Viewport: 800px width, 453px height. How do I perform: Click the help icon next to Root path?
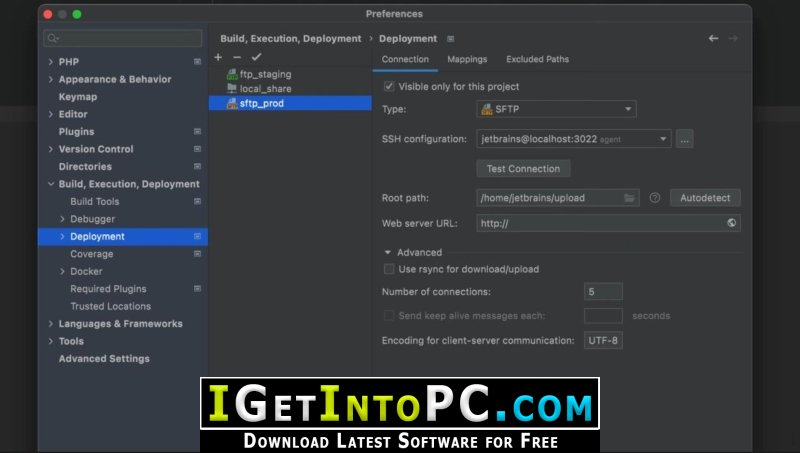pos(655,198)
